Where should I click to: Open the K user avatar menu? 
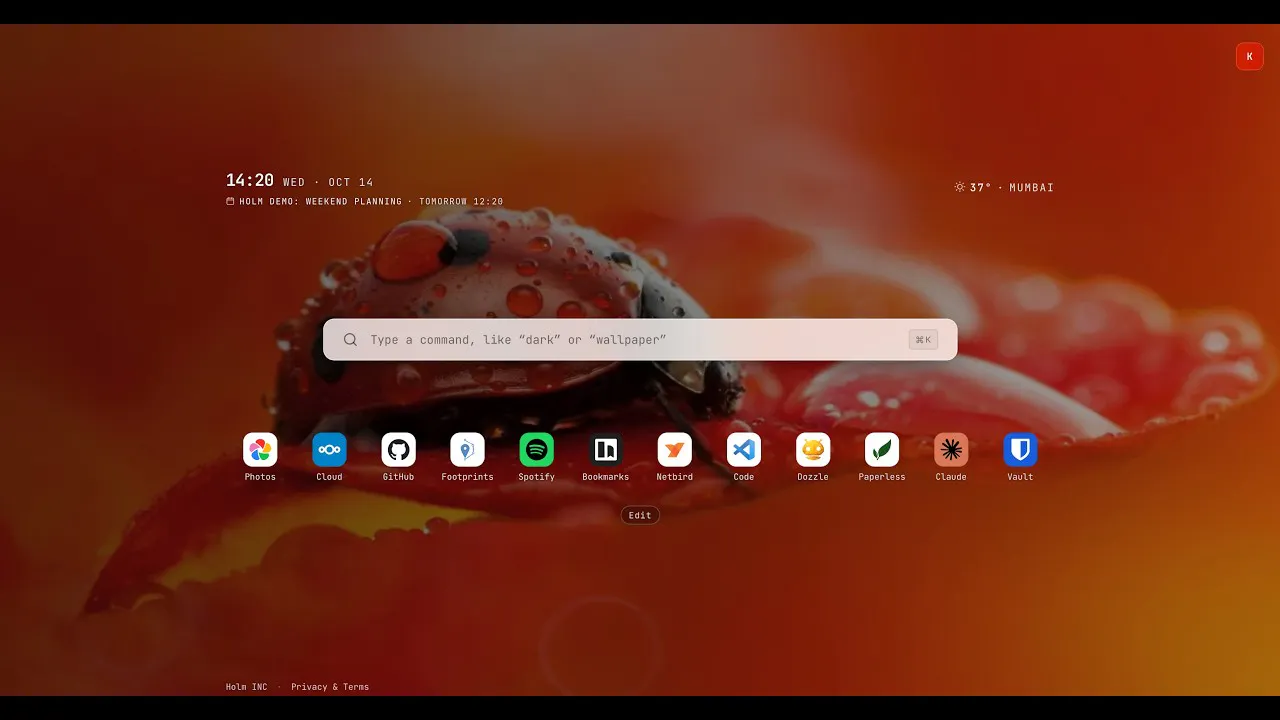pyautogui.click(x=1250, y=57)
